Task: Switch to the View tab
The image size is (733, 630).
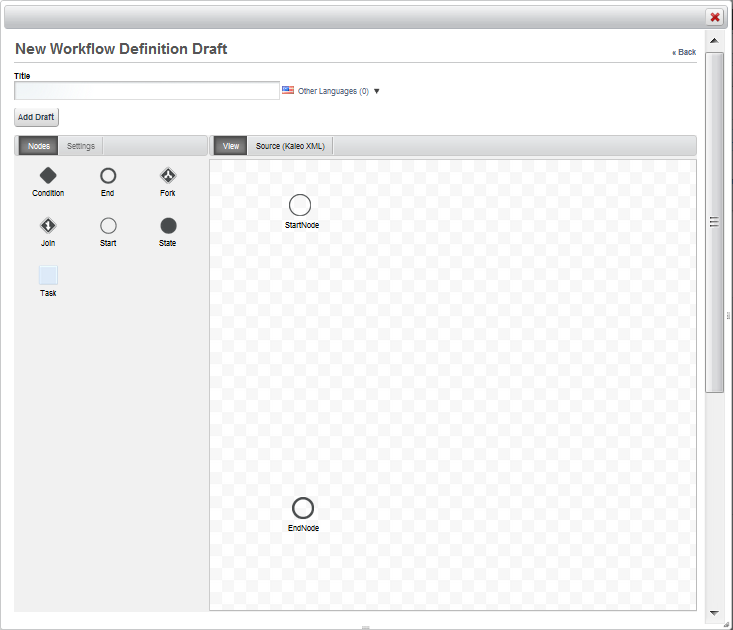Action: [x=230, y=146]
